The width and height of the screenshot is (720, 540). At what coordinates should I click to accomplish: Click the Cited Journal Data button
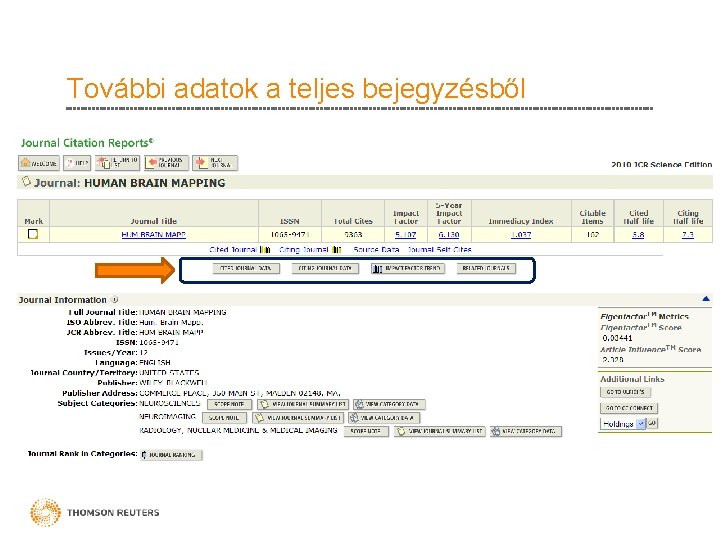tap(246, 268)
